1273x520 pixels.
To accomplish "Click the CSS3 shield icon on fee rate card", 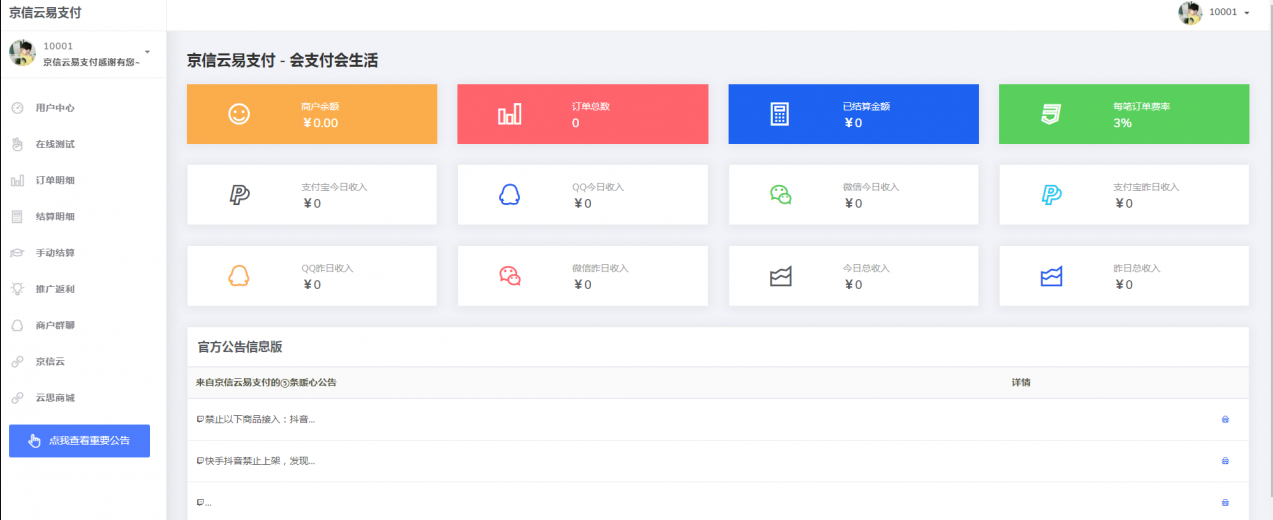I will pos(1051,114).
